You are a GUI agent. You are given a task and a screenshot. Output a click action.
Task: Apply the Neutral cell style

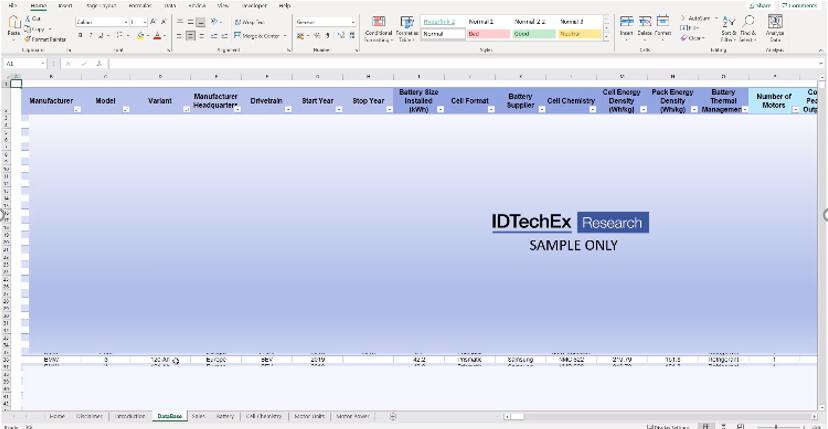[579, 33]
